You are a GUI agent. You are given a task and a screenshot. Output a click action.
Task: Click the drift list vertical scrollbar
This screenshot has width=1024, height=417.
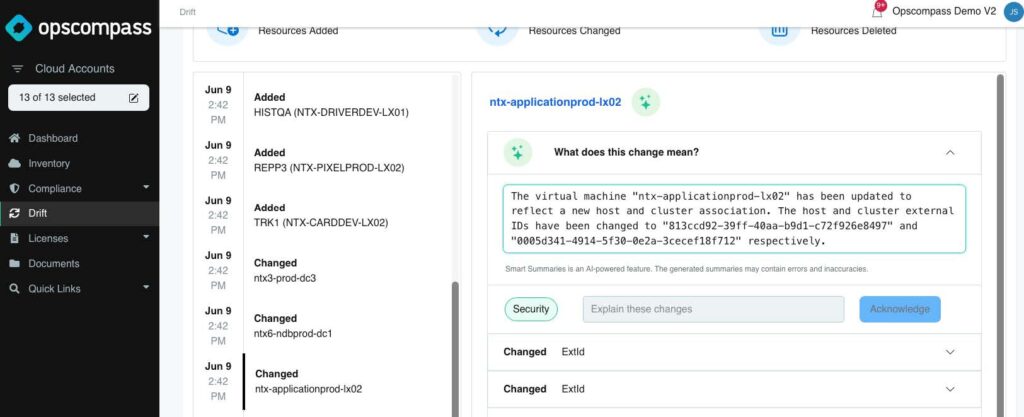(455, 340)
